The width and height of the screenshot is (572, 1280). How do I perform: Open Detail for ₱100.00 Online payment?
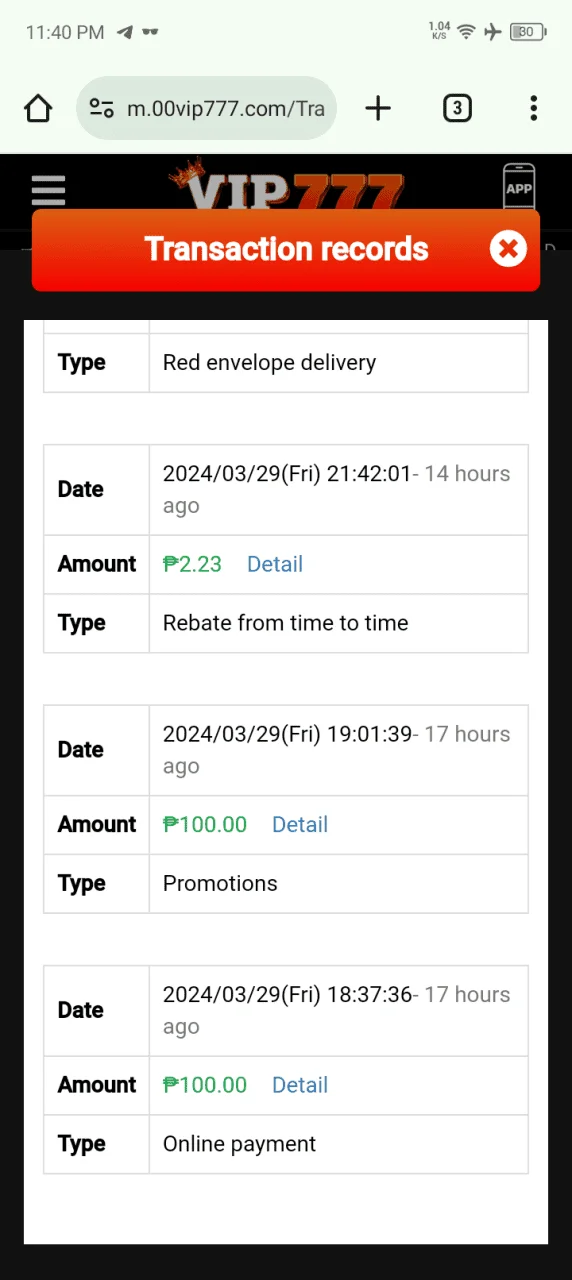point(300,1085)
